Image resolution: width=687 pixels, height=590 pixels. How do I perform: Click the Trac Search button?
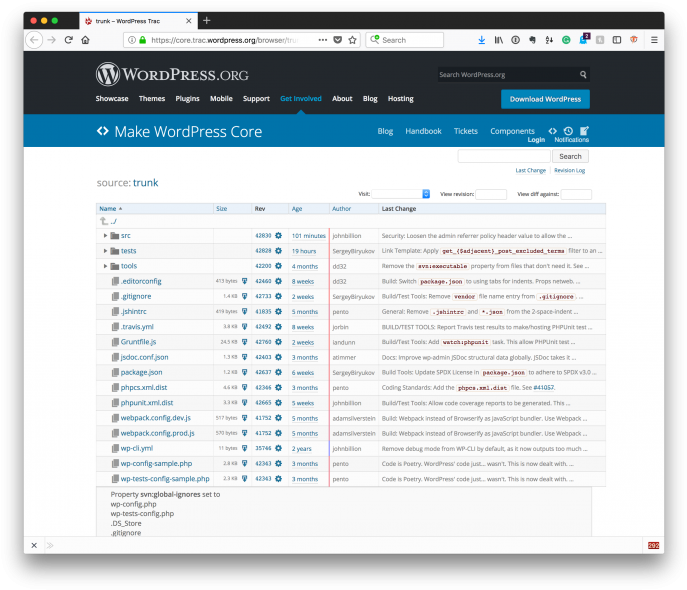point(570,156)
